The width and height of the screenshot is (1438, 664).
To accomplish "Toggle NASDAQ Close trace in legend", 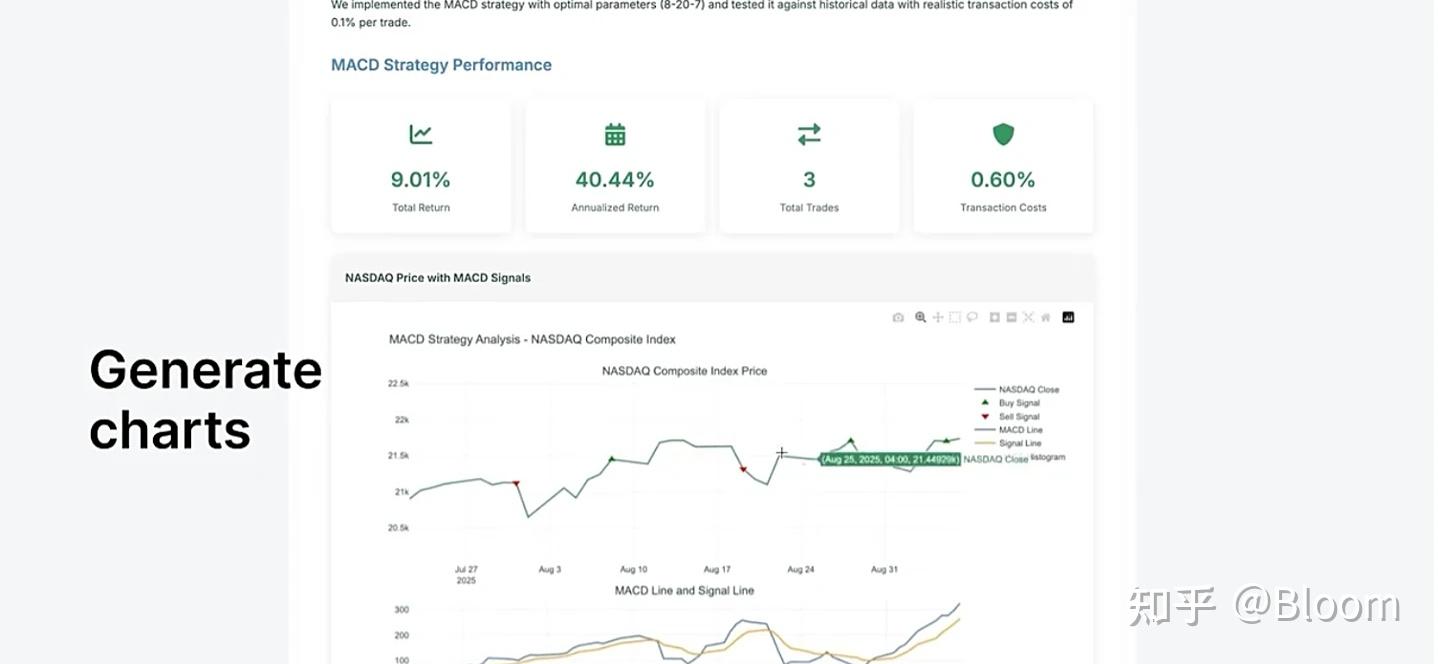I will pos(1028,390).
